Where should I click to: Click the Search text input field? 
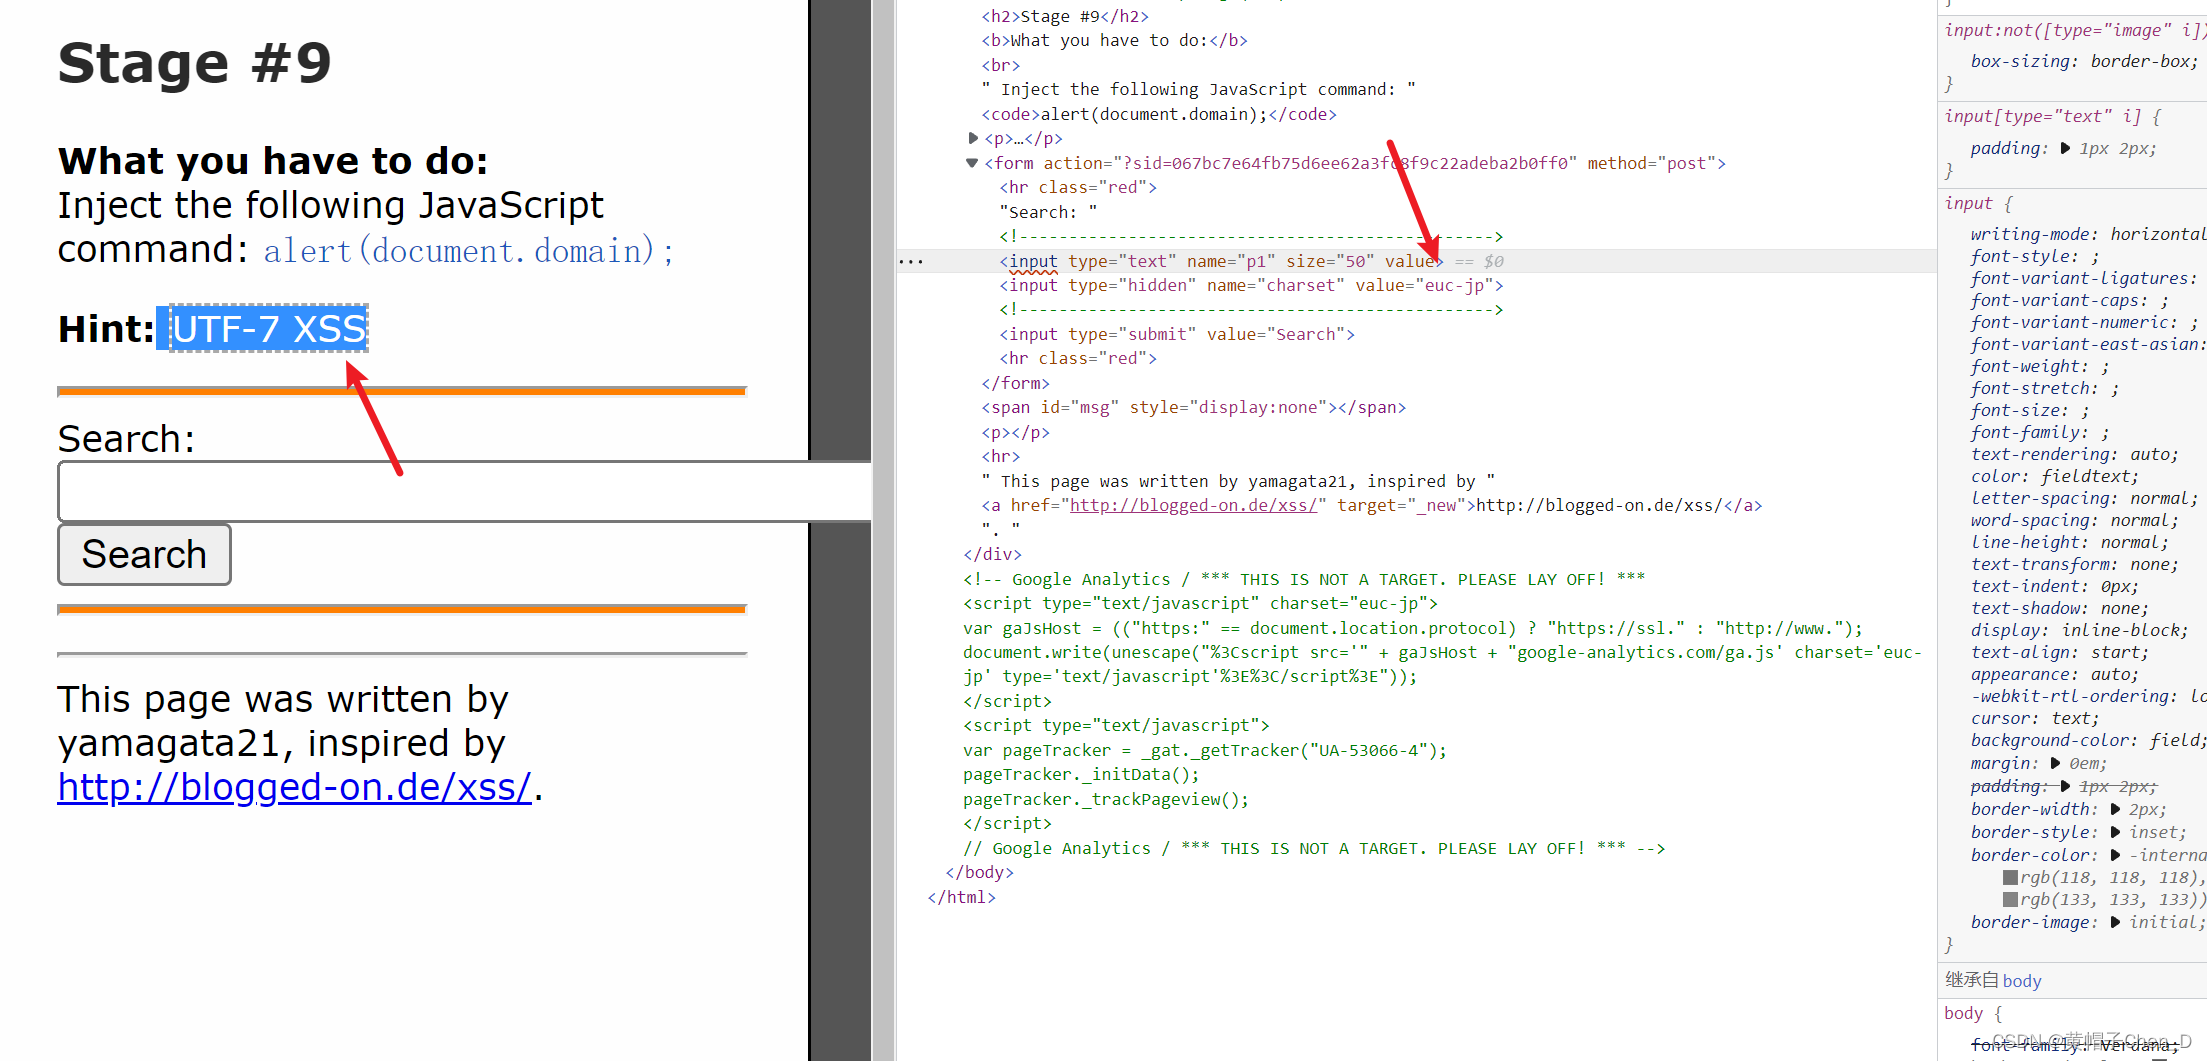pos(465,491)
